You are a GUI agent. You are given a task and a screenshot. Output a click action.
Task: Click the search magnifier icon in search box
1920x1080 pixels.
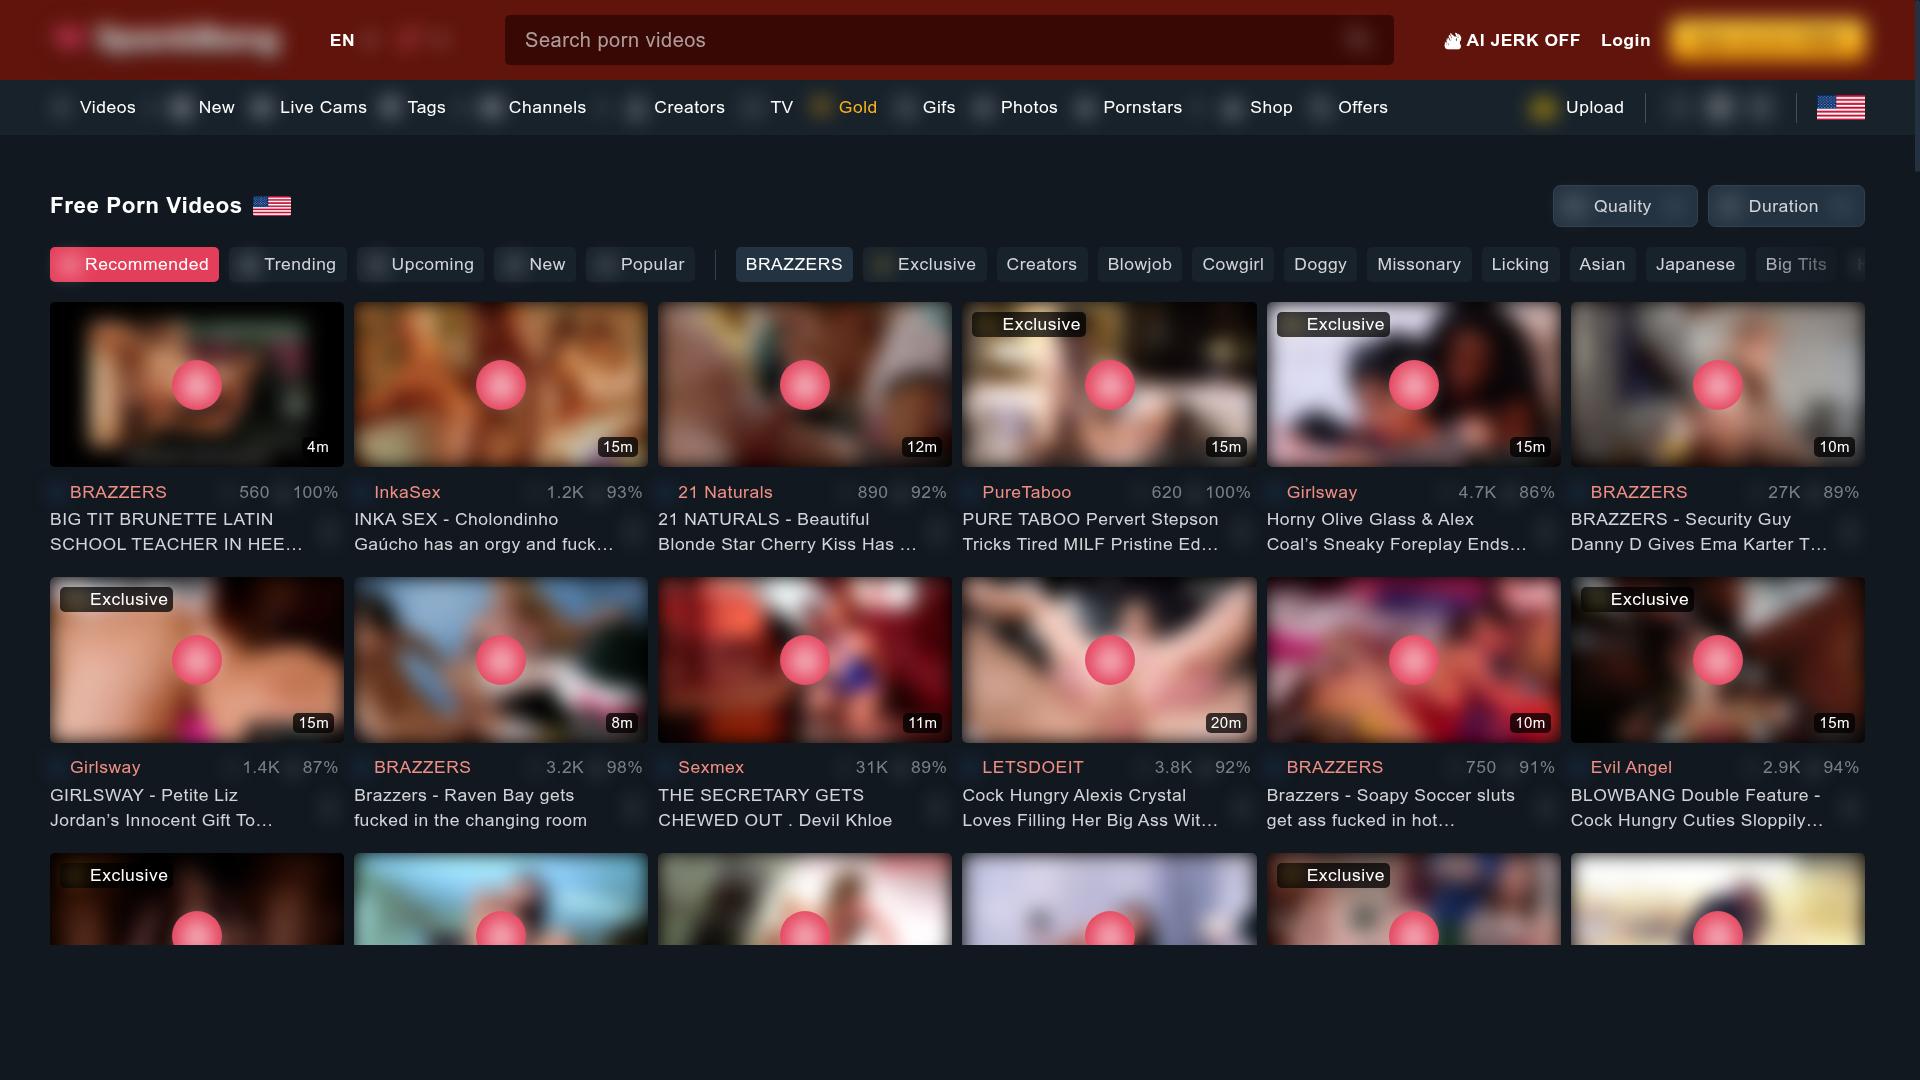1357,40
